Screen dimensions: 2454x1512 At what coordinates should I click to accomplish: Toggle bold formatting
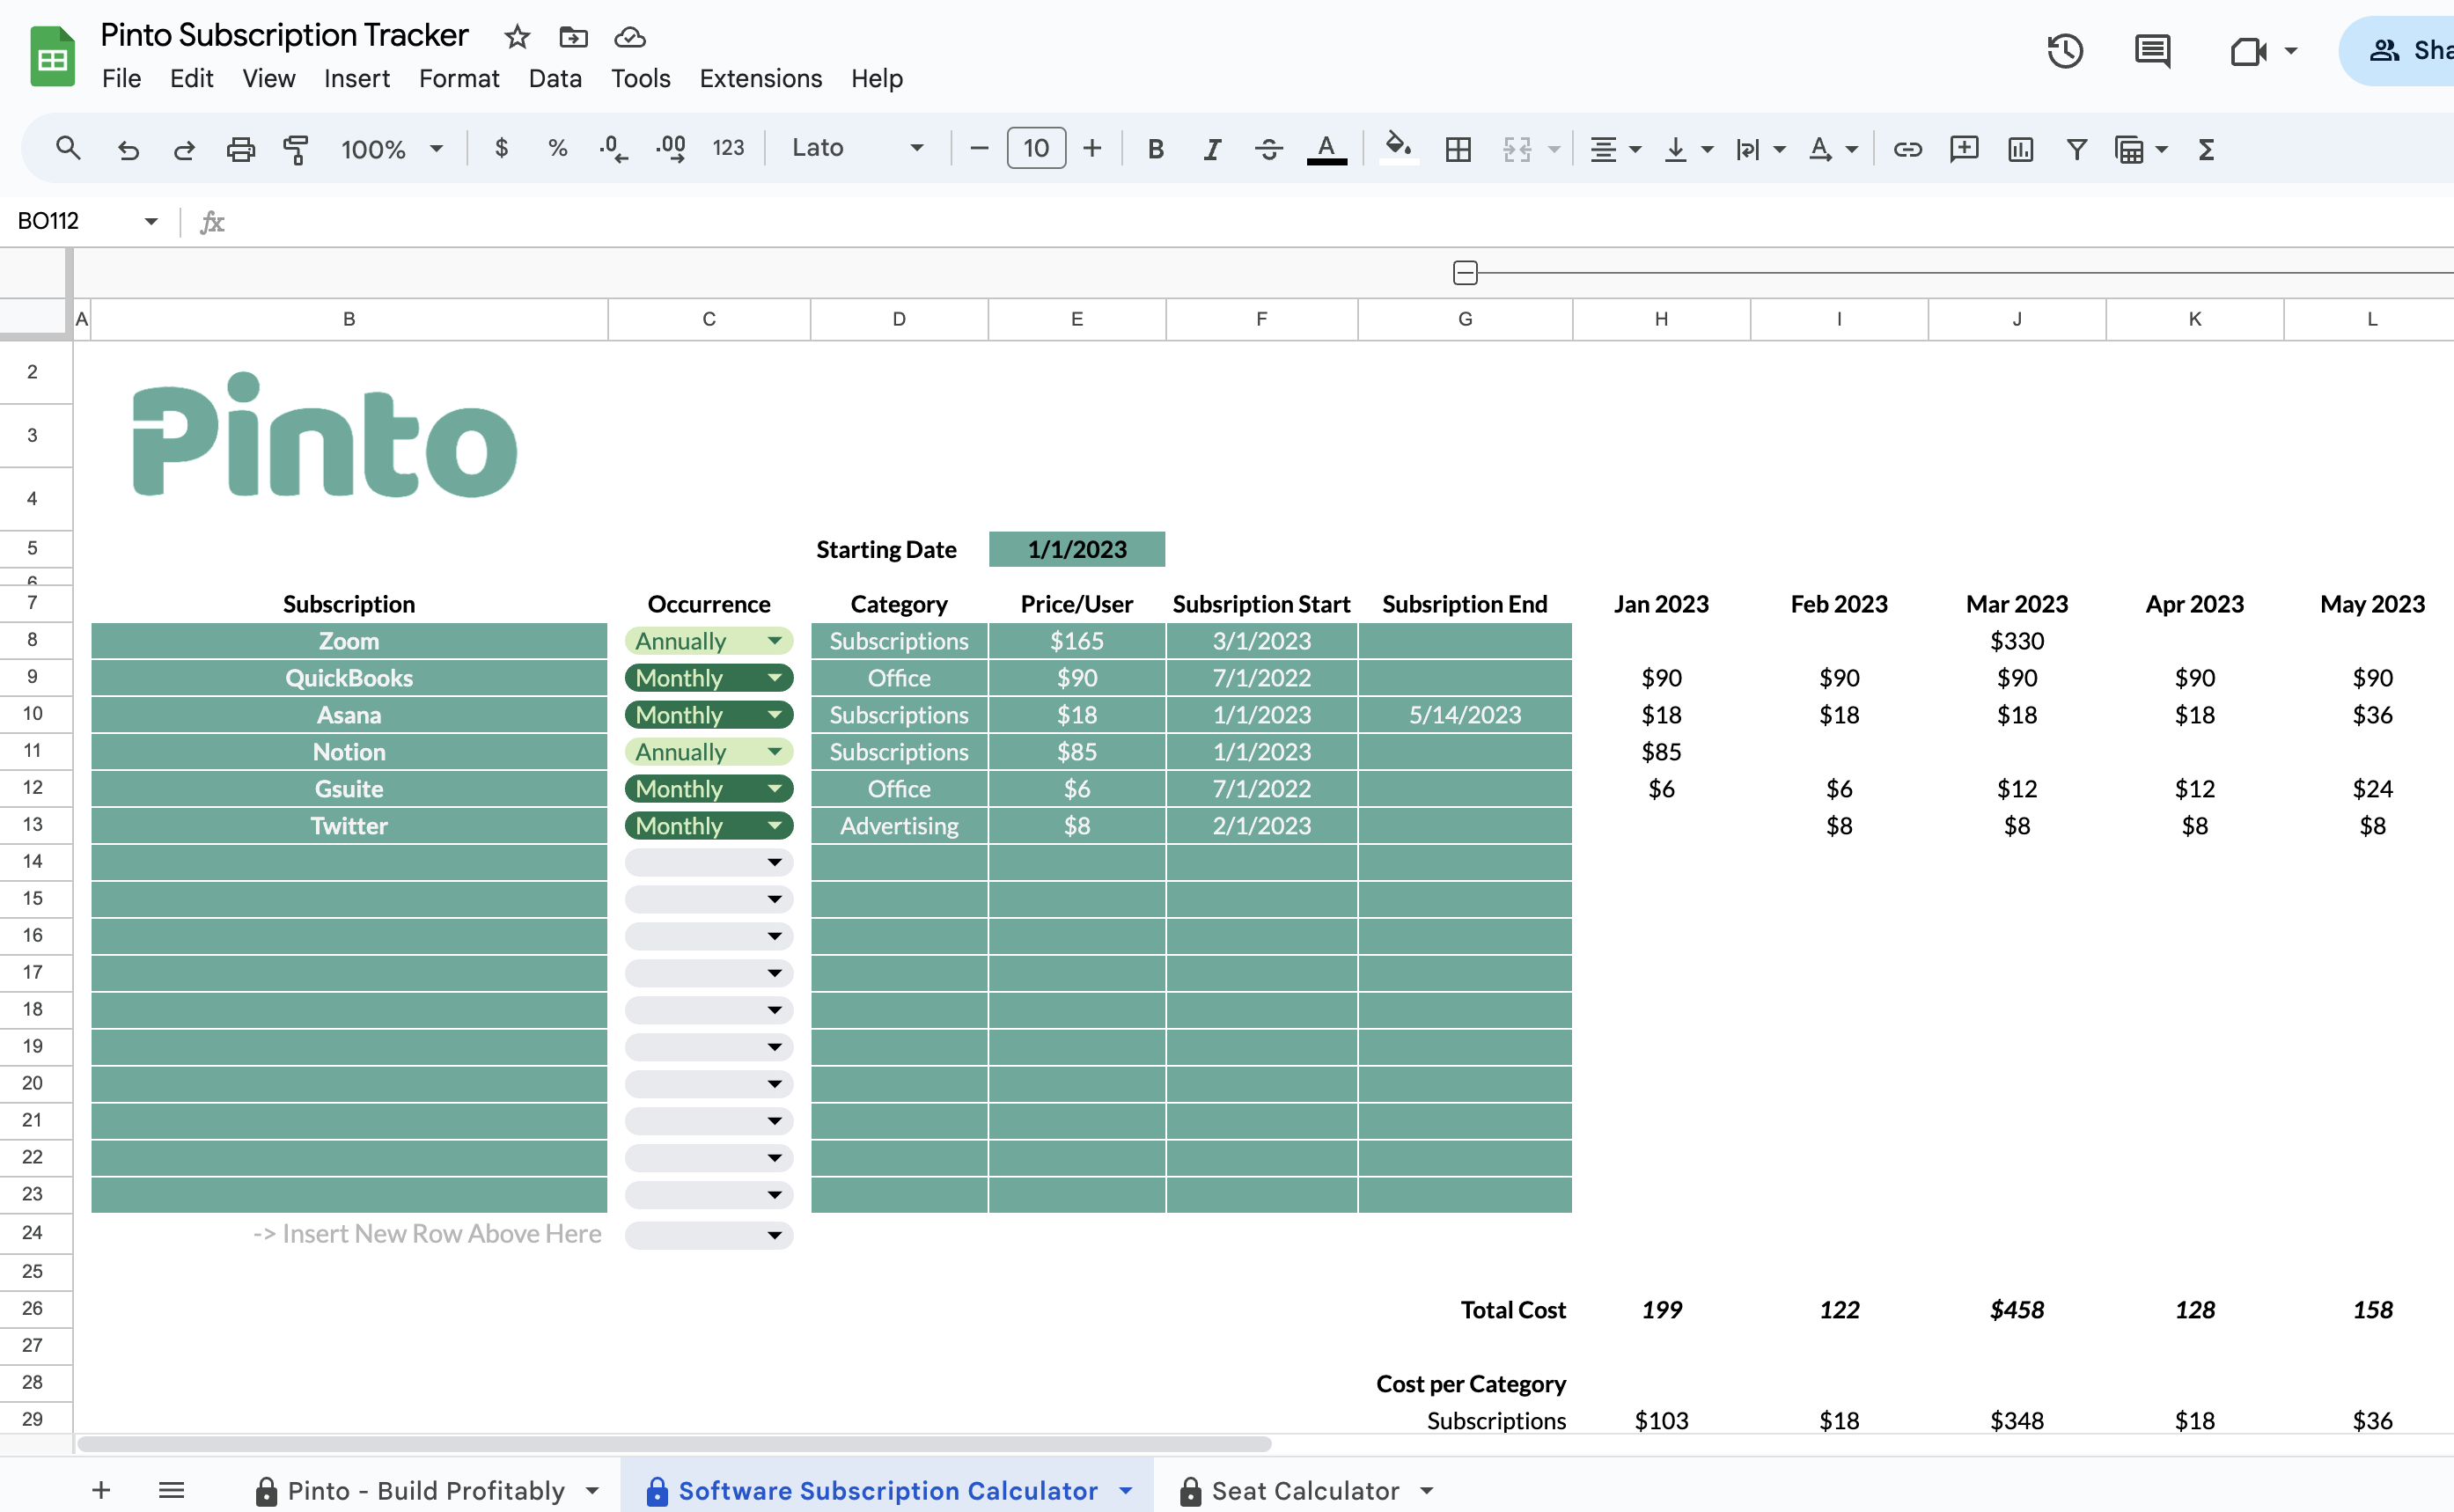coord(1156,149)
